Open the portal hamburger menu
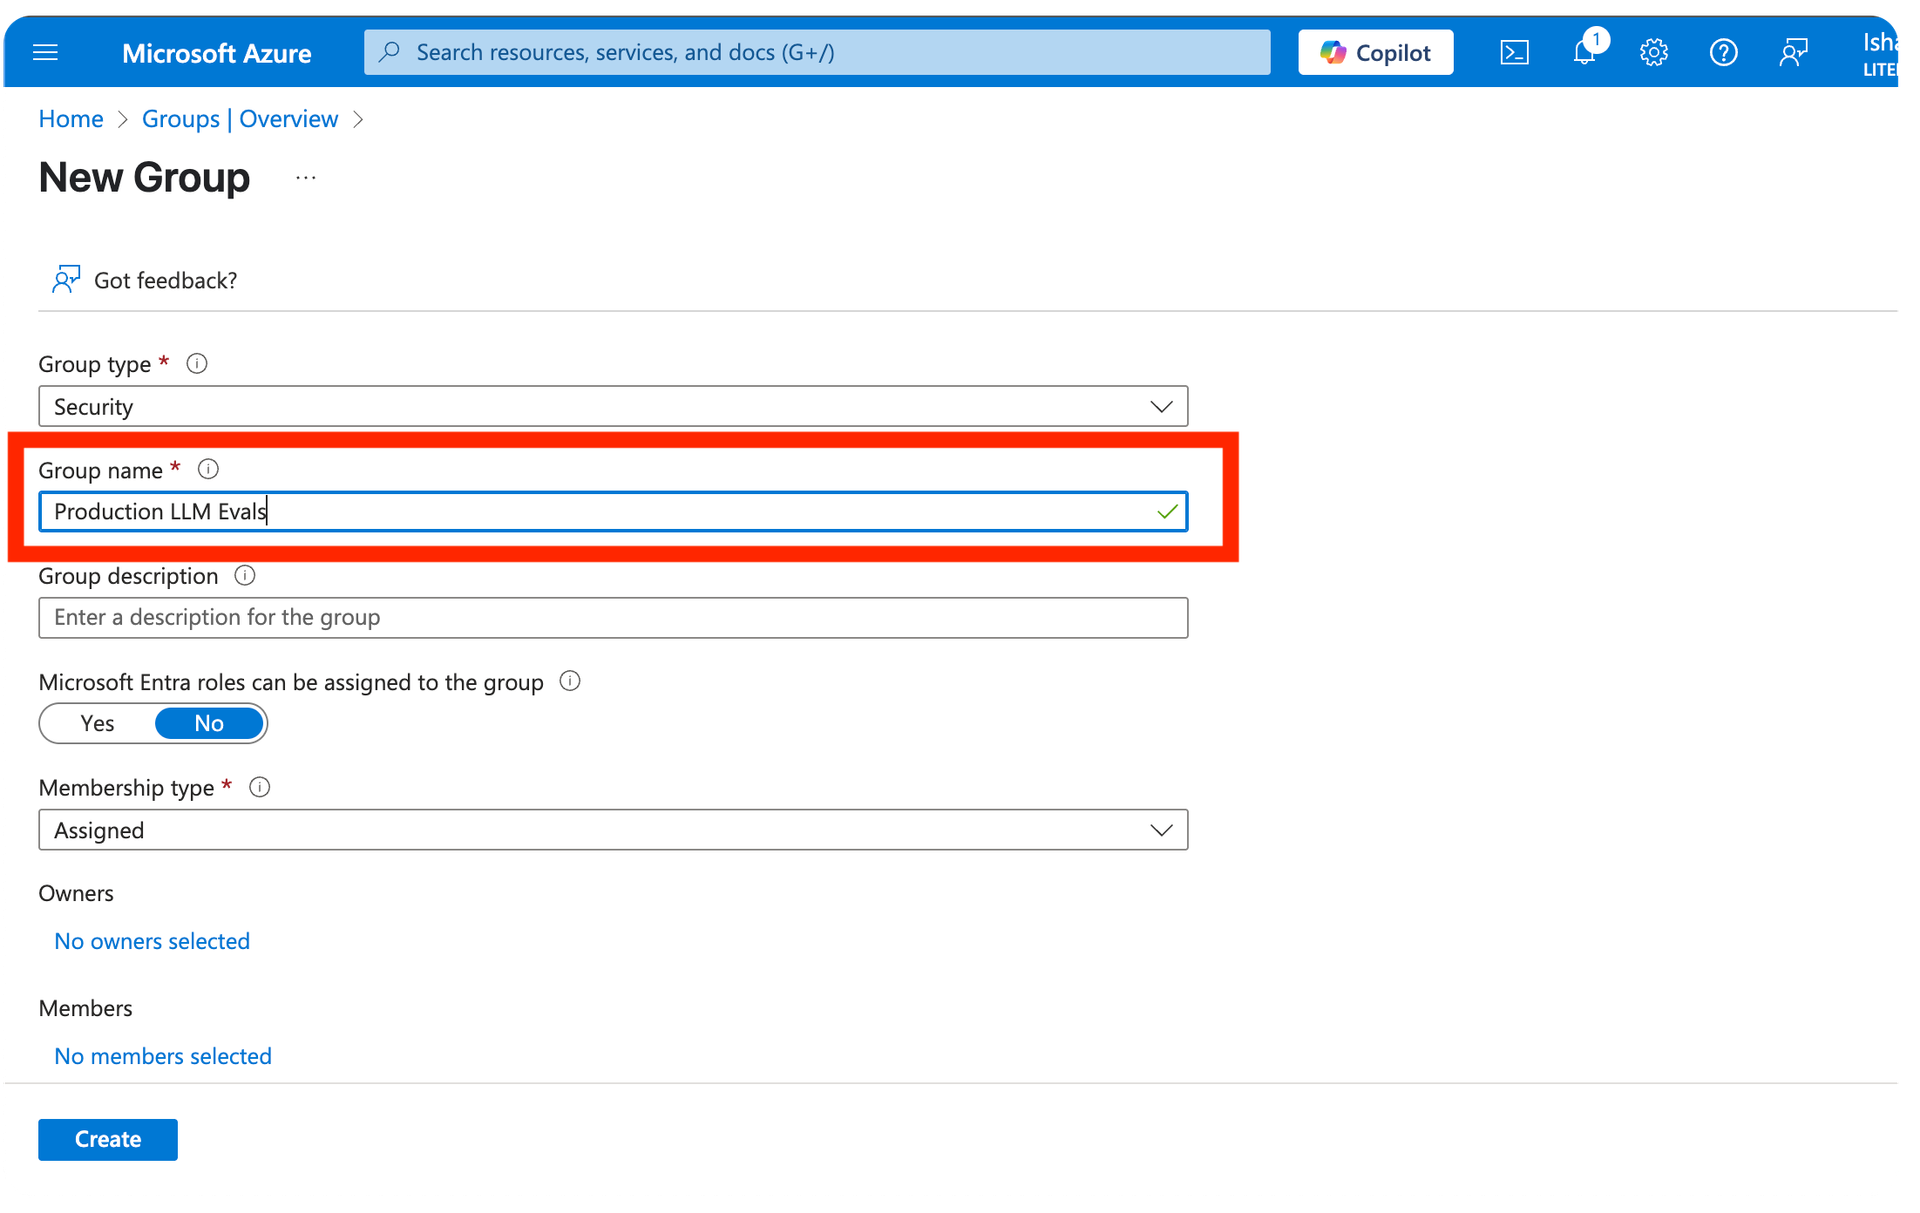Viewport: 1920px width, 1213px height. coord(45,52)
